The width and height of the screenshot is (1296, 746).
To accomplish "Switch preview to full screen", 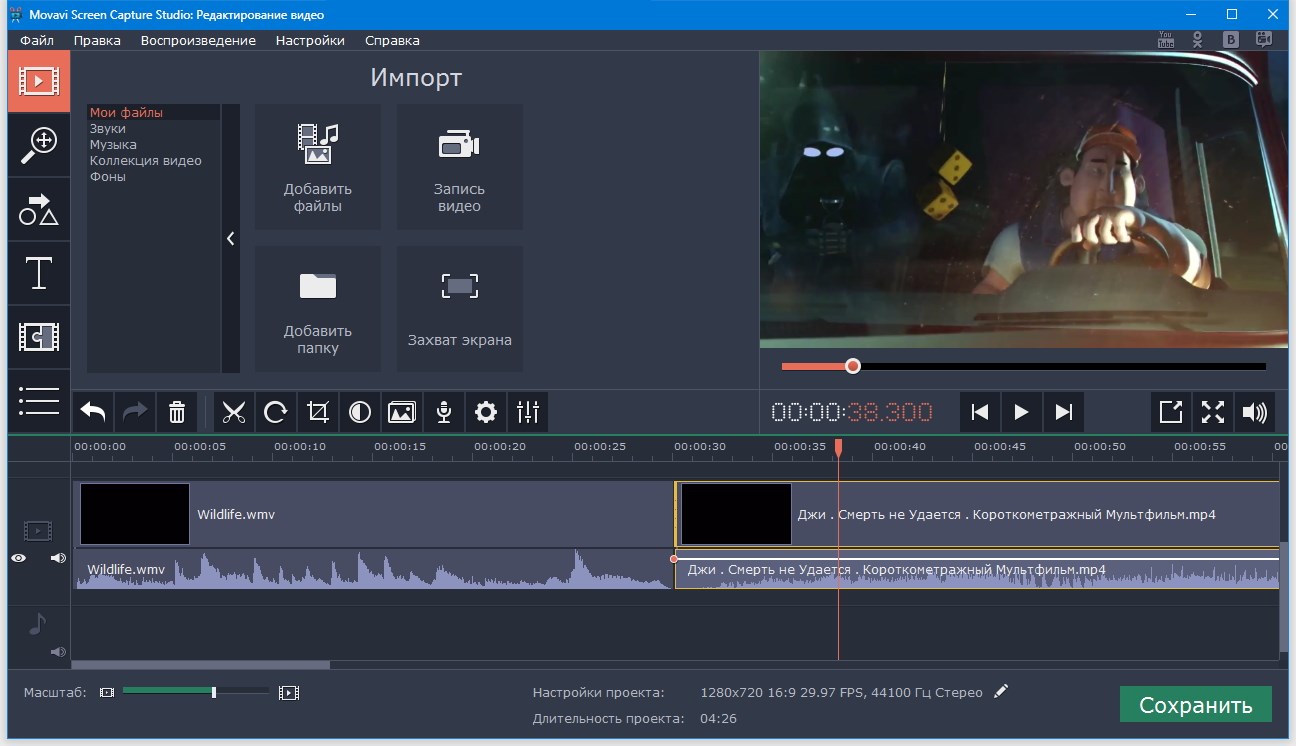I will click(x=1213, y=411).
